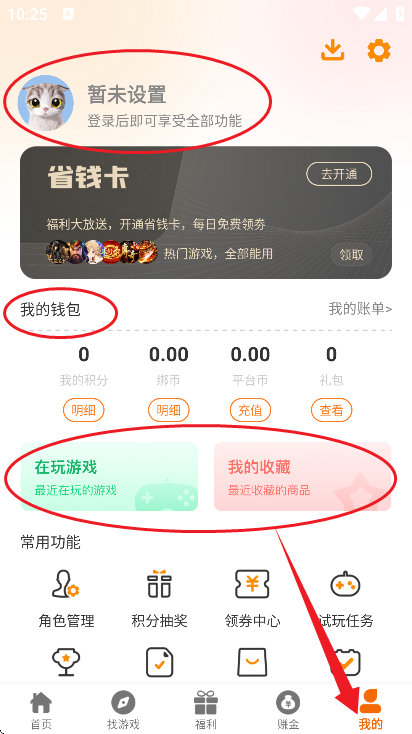Open 积分抽奖 points lottery icon
The width and height of the screenshot is (412, 734).
click(159, 584)
